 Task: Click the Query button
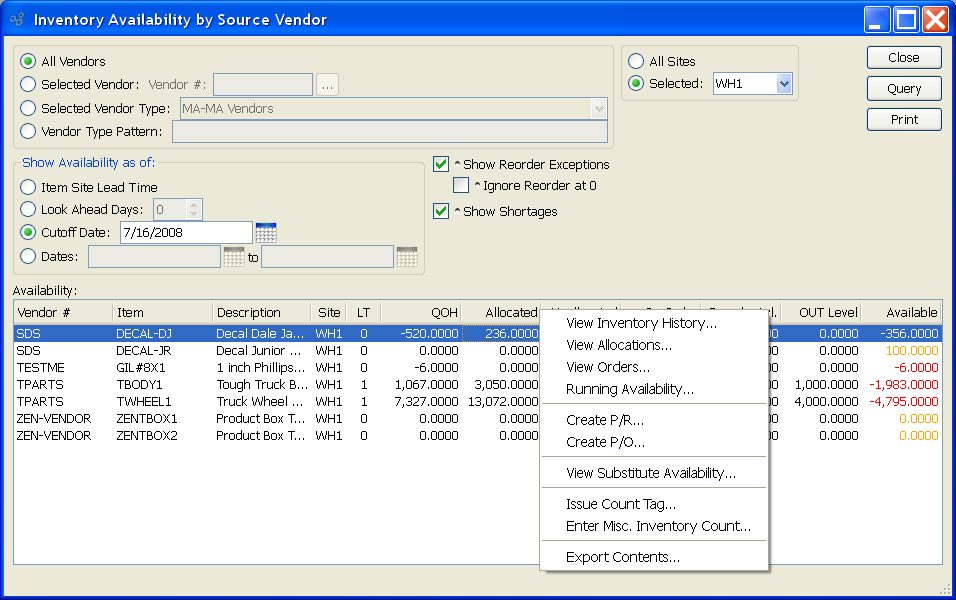pos(904,89)
